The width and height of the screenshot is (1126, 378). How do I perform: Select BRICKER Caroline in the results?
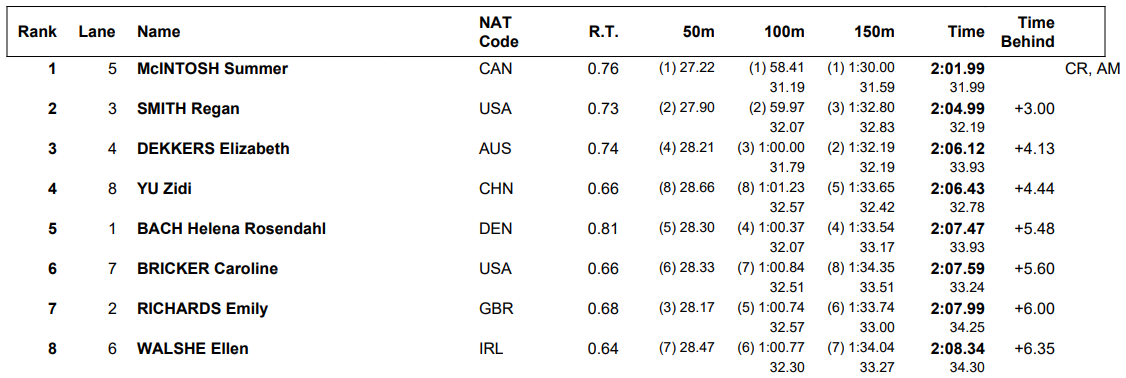[x=208, y=269]
